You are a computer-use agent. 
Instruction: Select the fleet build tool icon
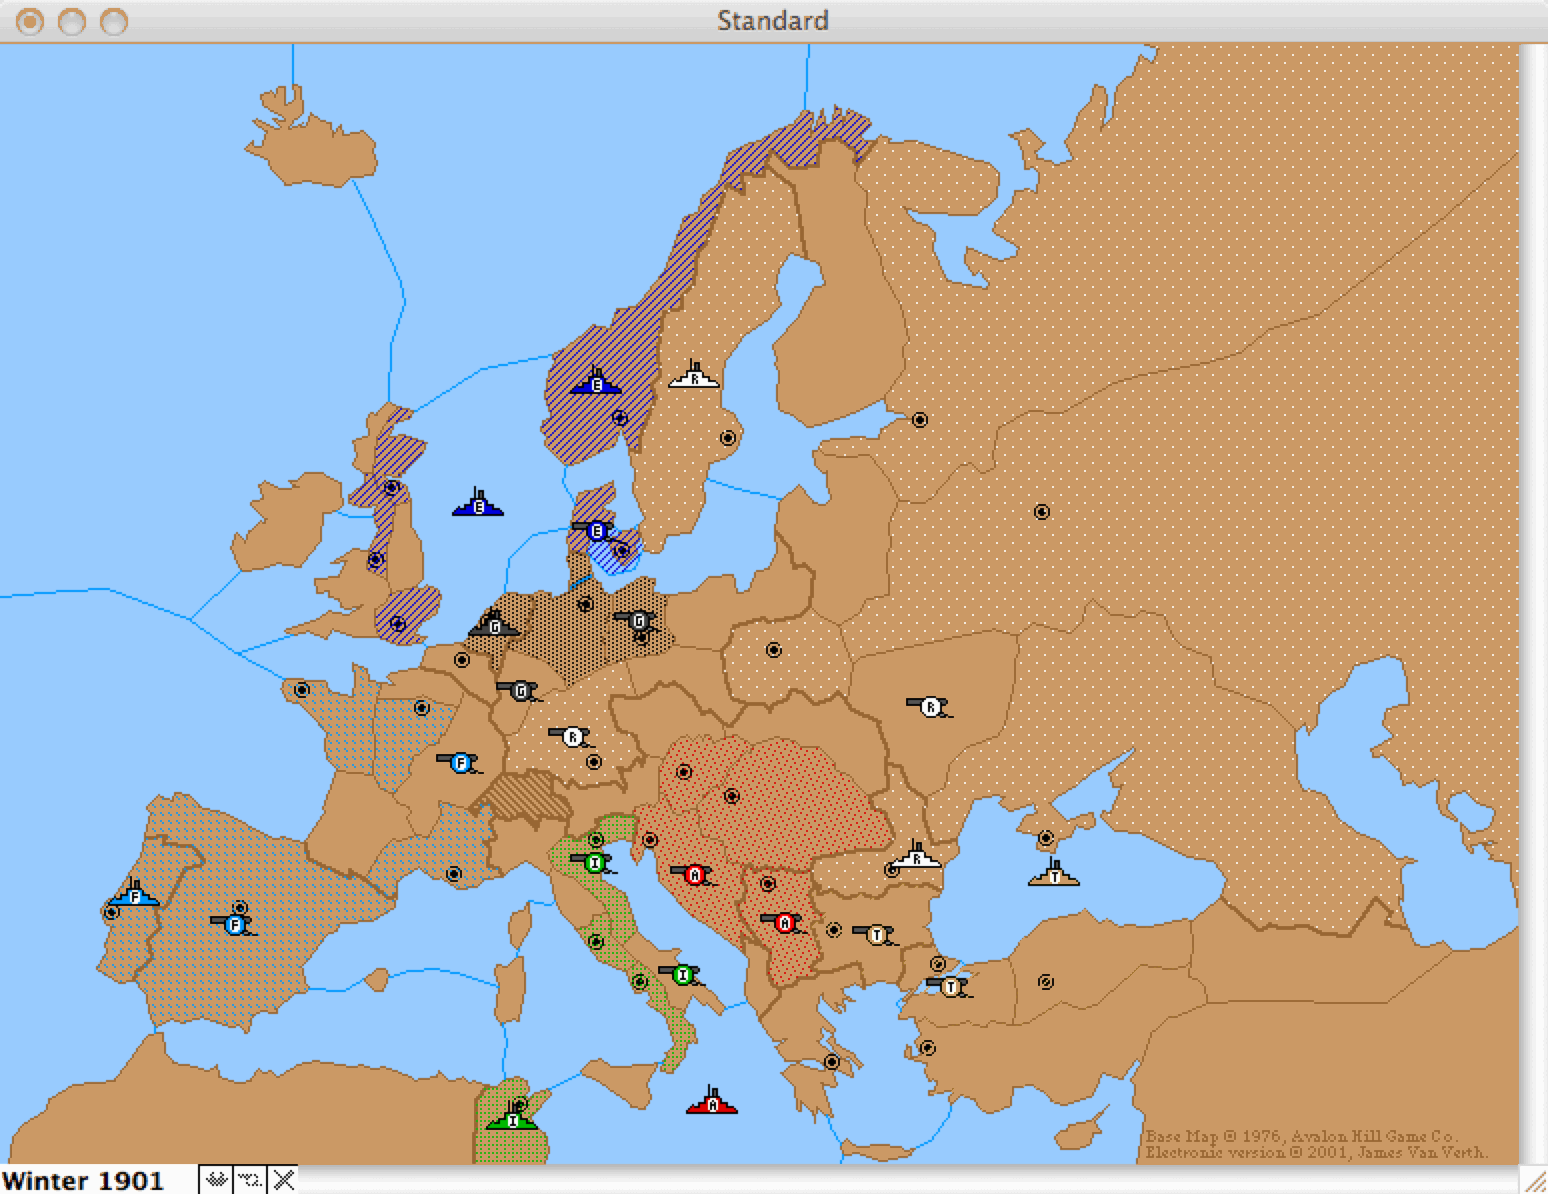point(216,1181)
